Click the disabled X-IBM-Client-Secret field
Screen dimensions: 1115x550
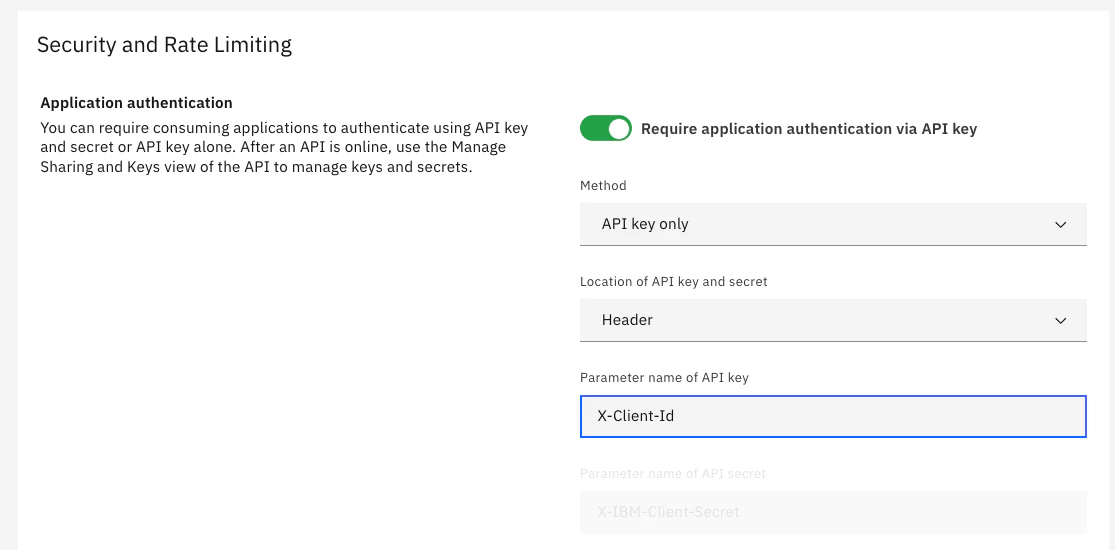[x=833, y=512]
